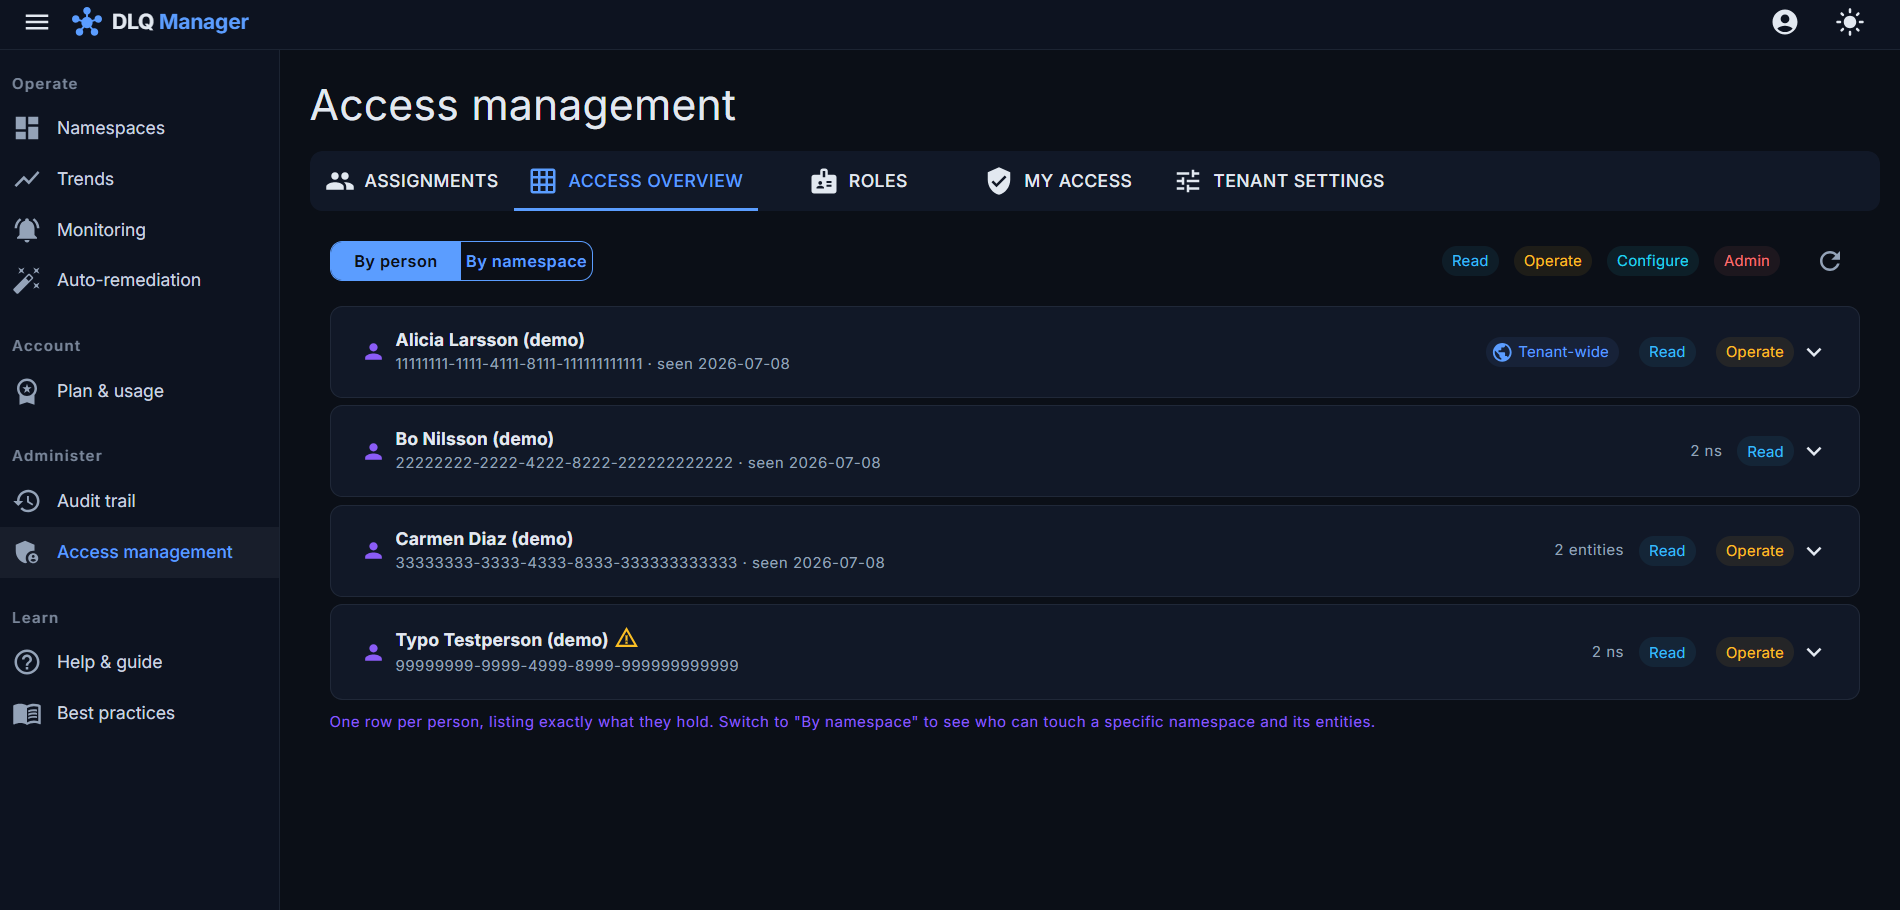This screenshot has height=910, width=1900.
Task: Refresh the access overview list
Action: coord(1830,261)
